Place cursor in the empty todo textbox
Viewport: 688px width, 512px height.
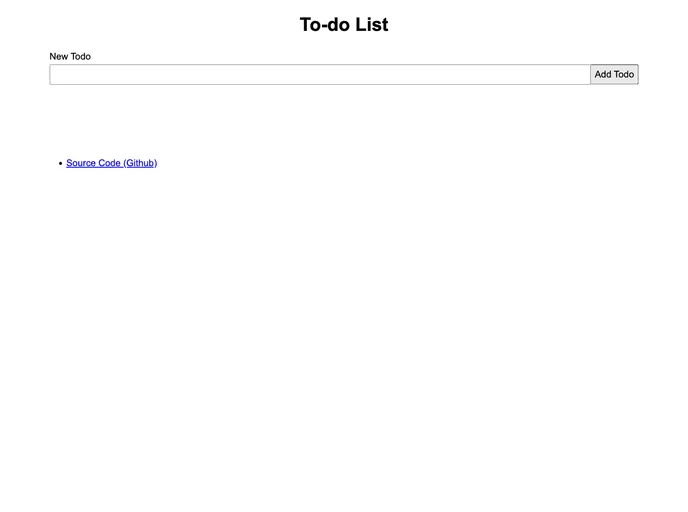coord(320,75)
